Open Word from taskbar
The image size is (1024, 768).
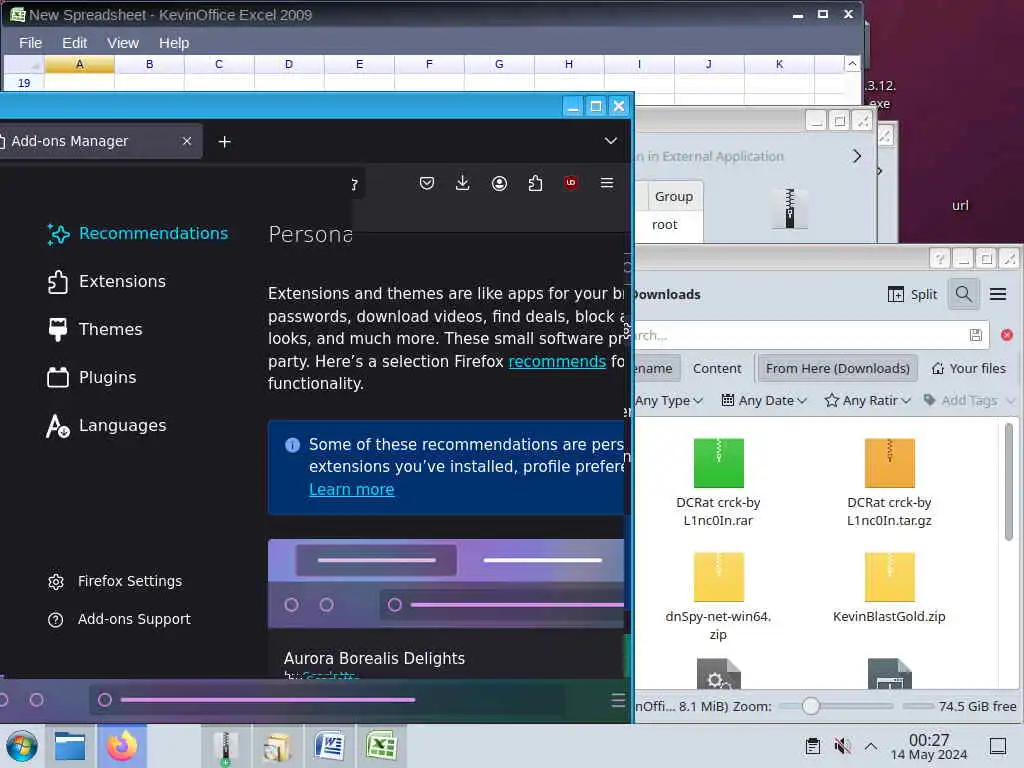pos(329,746)
